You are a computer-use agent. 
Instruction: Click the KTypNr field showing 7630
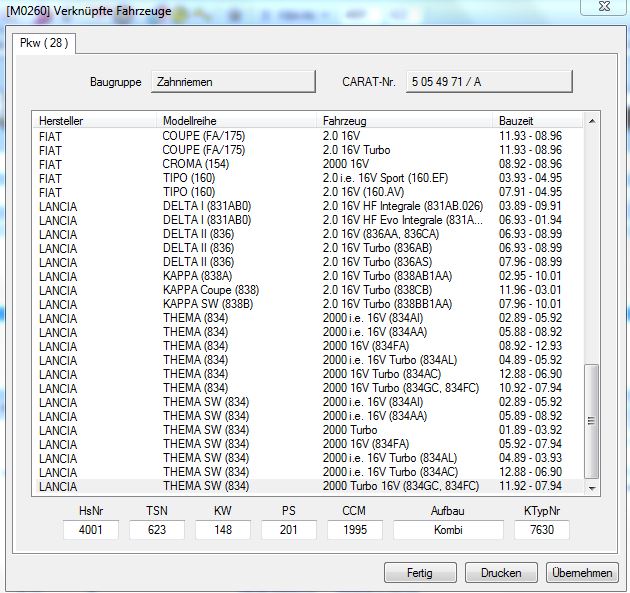[x=542, y=530]
